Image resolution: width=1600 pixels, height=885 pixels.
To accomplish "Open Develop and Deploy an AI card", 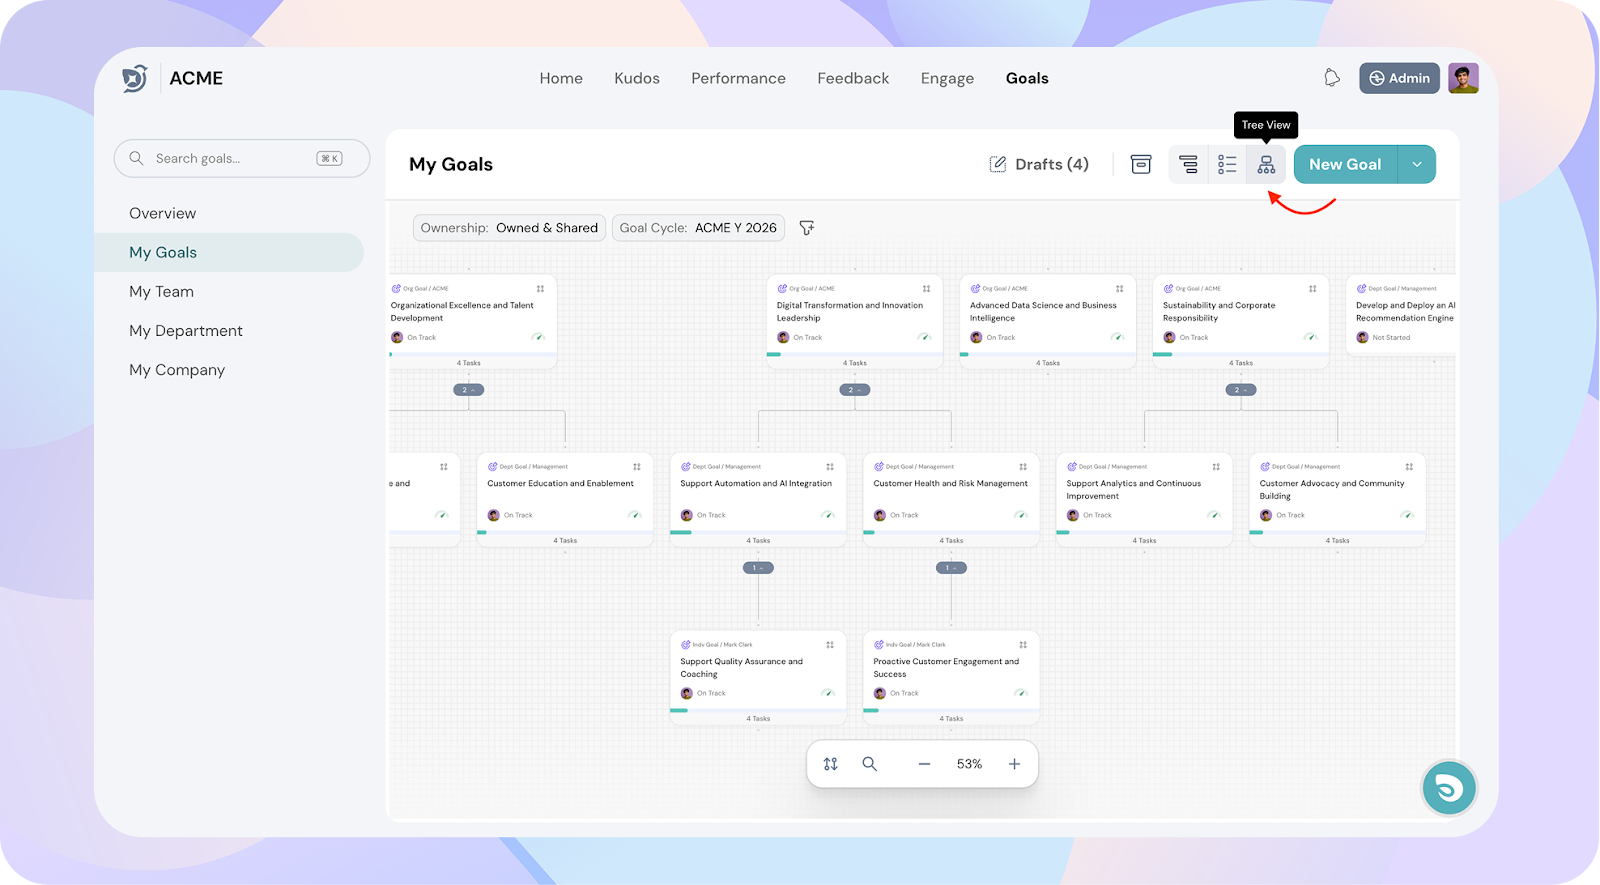I will (x=1402, y=315).
